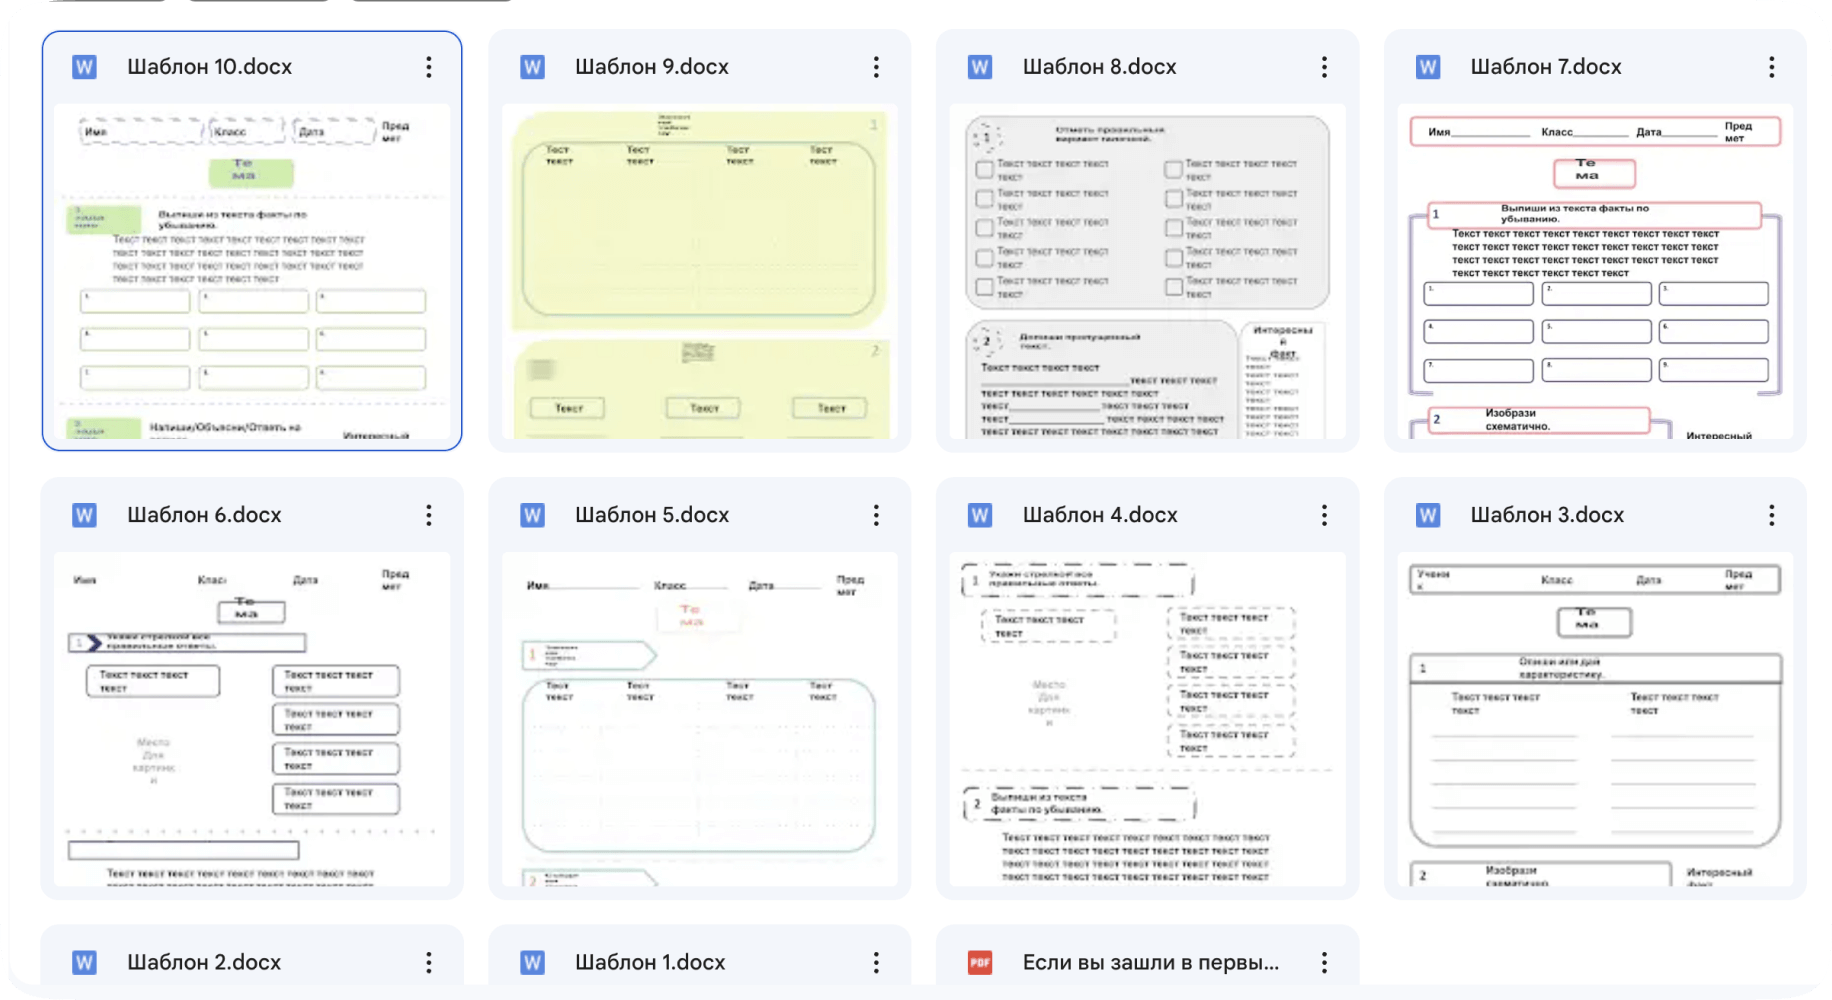Click the file name Шаблон 8.docx
This screenshot has height=1000, width=1832.
click(x=1099, y=67)
